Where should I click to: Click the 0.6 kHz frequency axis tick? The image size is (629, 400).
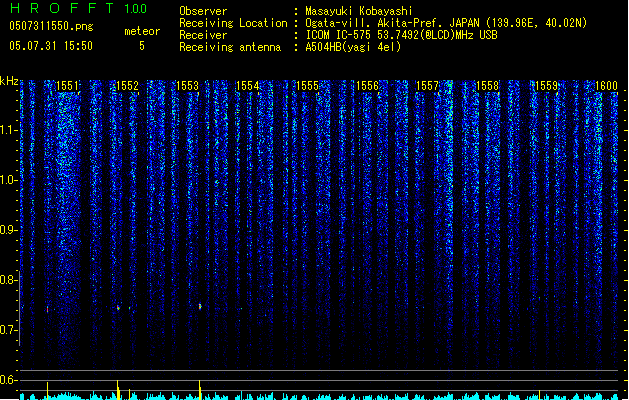click(9, 380)
